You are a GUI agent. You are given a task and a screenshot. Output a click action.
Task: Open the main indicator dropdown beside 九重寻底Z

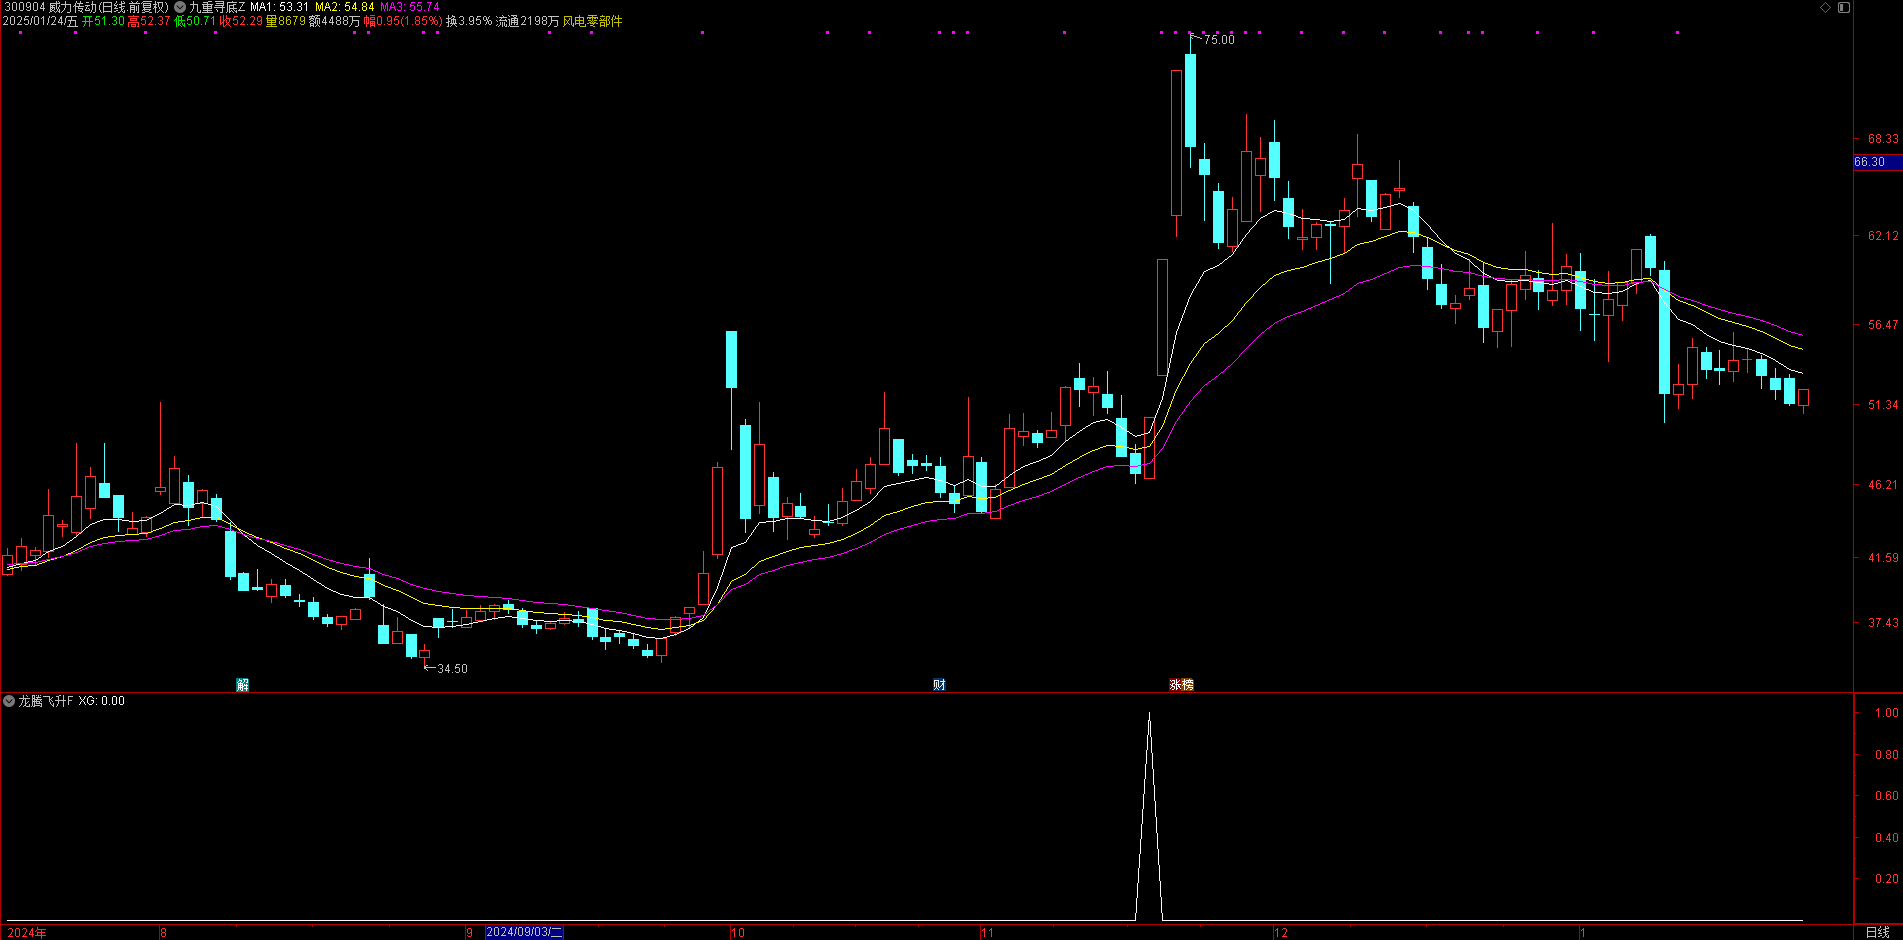(x=180, y=7)
